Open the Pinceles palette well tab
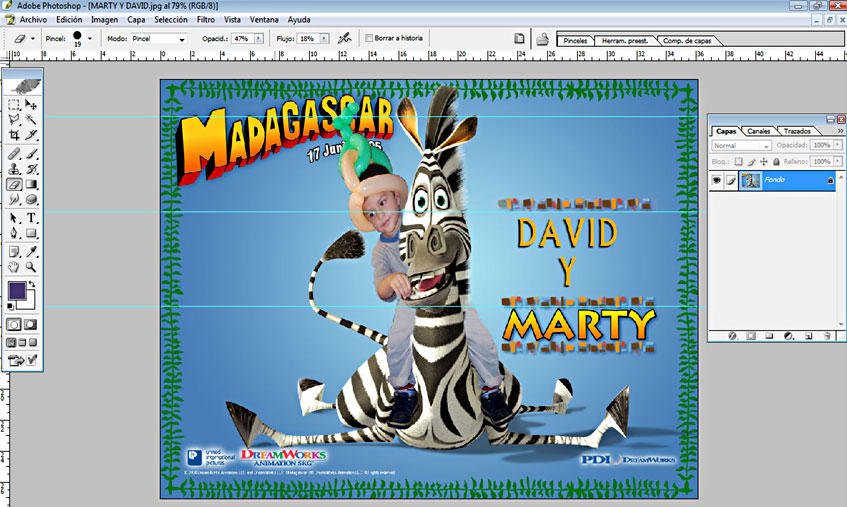The height and width of the screenshot is (507, 847). tap(575, 40)
